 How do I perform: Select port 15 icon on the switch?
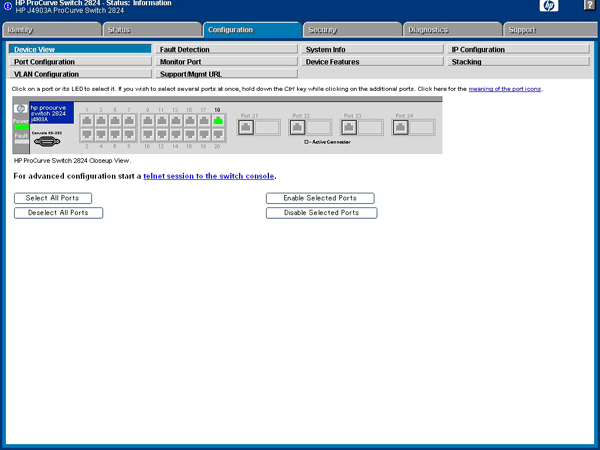[190, 121]
